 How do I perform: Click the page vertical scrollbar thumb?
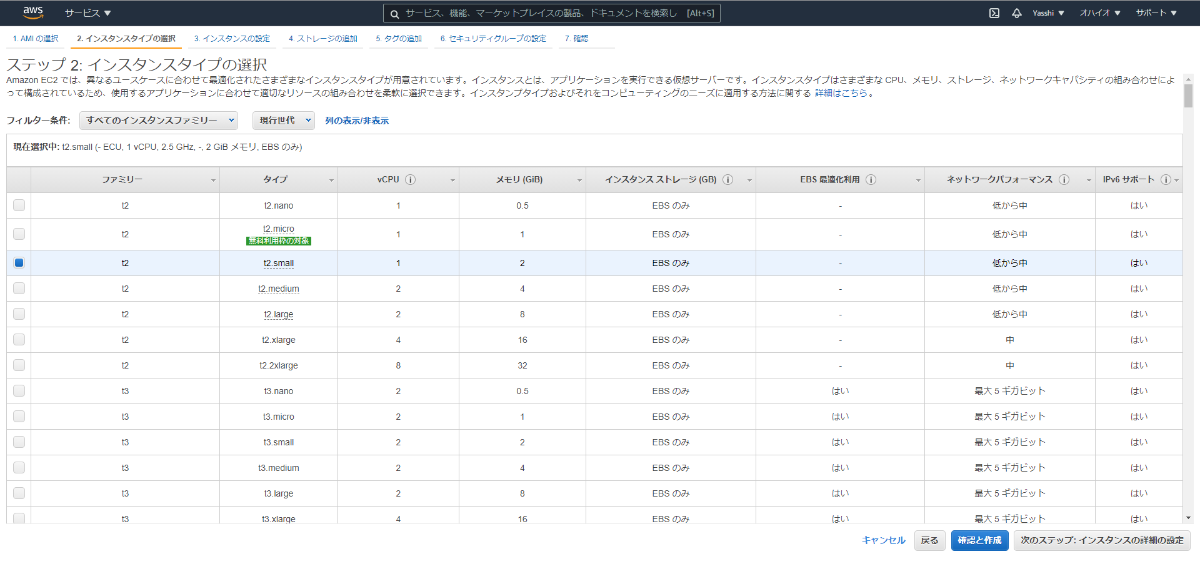pos(1188,95)
